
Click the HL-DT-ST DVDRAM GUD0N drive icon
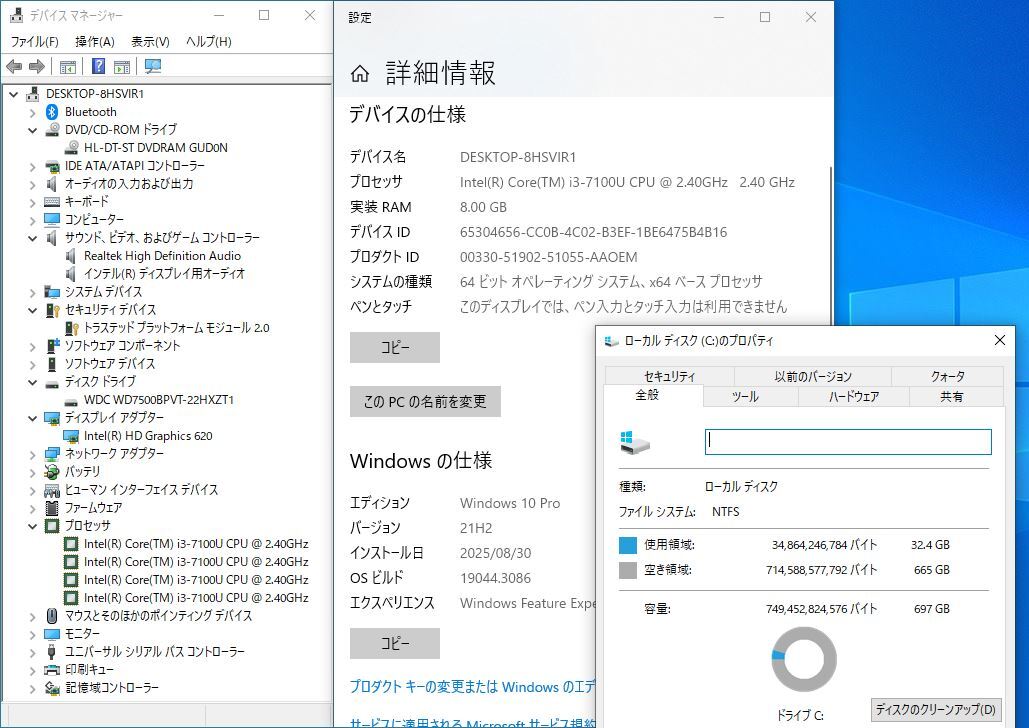[x=72, y=148]
